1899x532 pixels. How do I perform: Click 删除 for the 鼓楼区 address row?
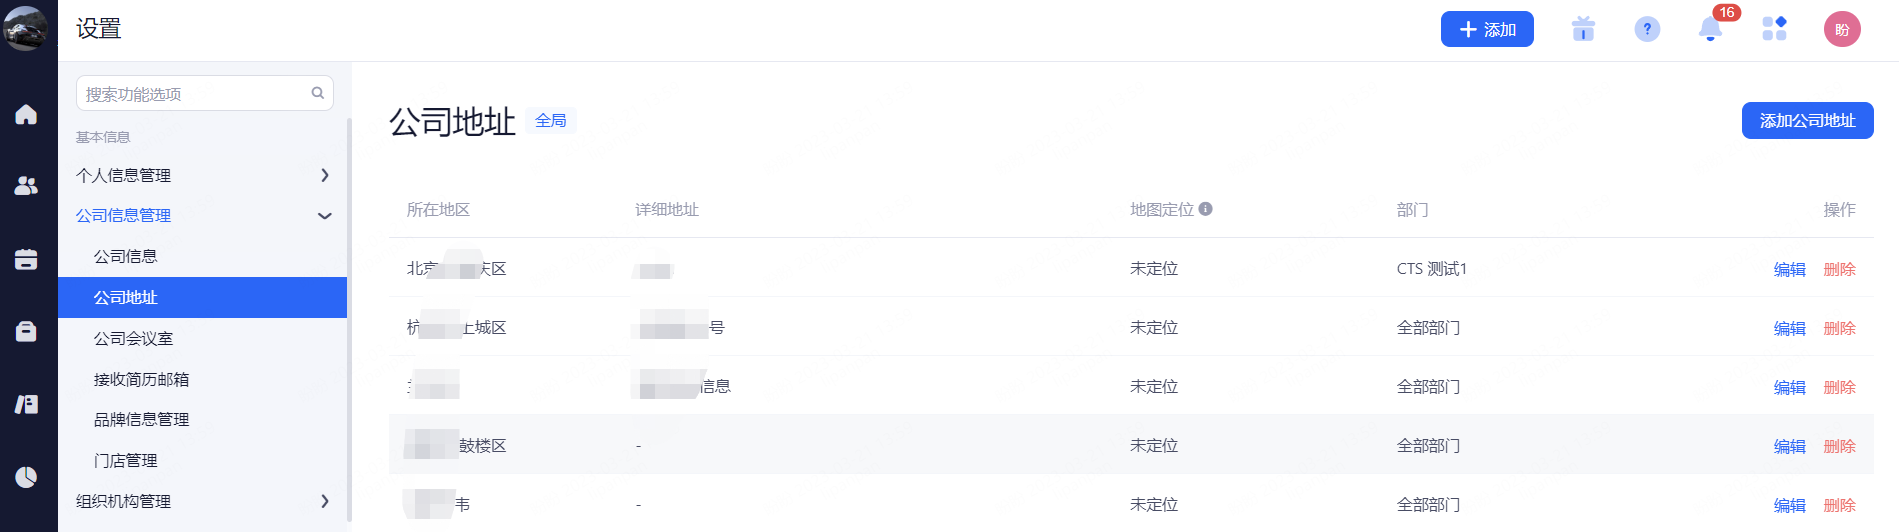(x=1839, y=446)
